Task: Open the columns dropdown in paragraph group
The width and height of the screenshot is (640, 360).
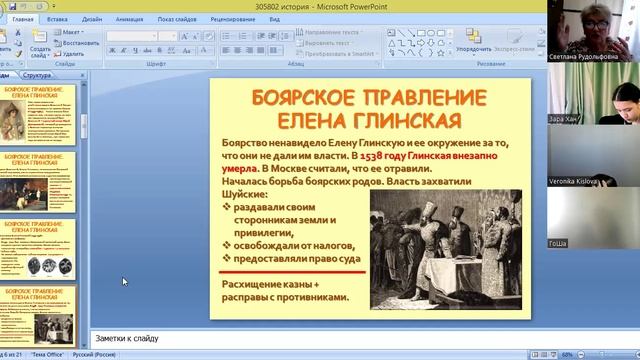Action: pos(276,50)
